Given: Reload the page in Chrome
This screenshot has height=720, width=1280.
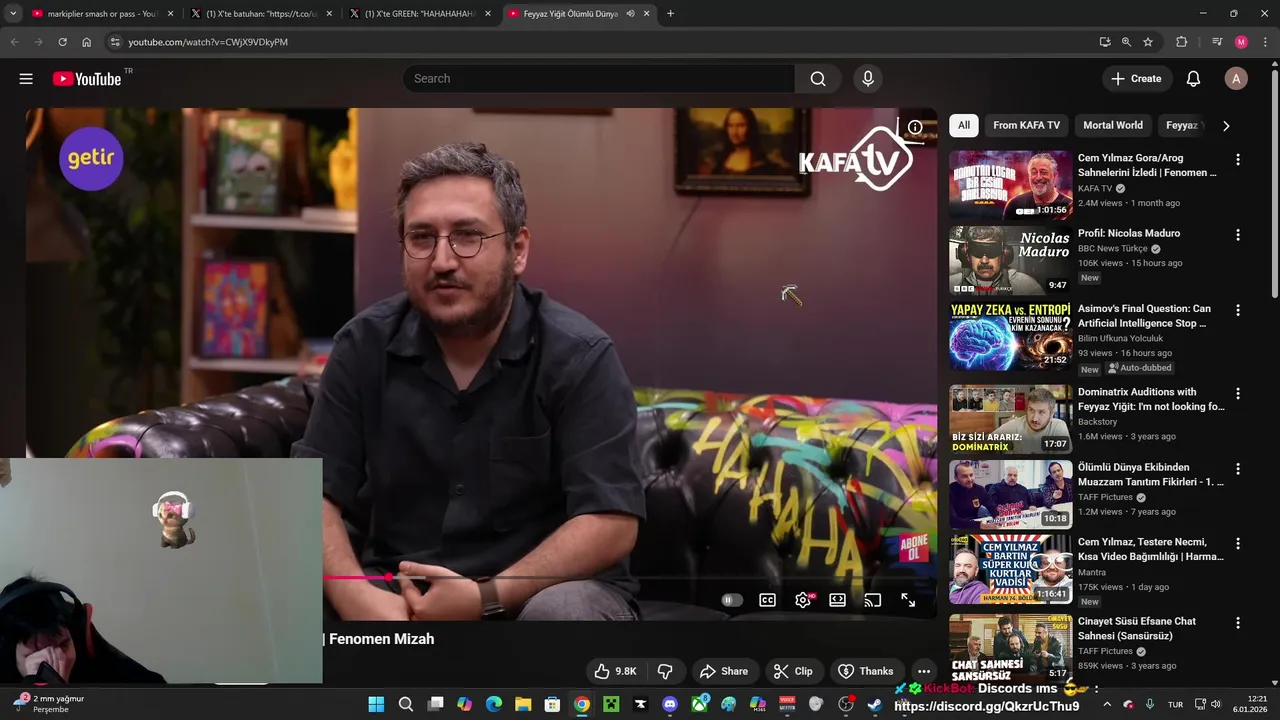Looking at the screenshot, I should [x=62, y=42].
